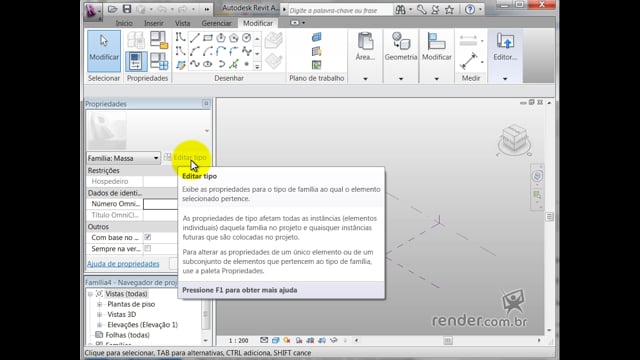Click the 'Número Omni...' value field
This screenshot has height=360, width=640.
(160, 204)
